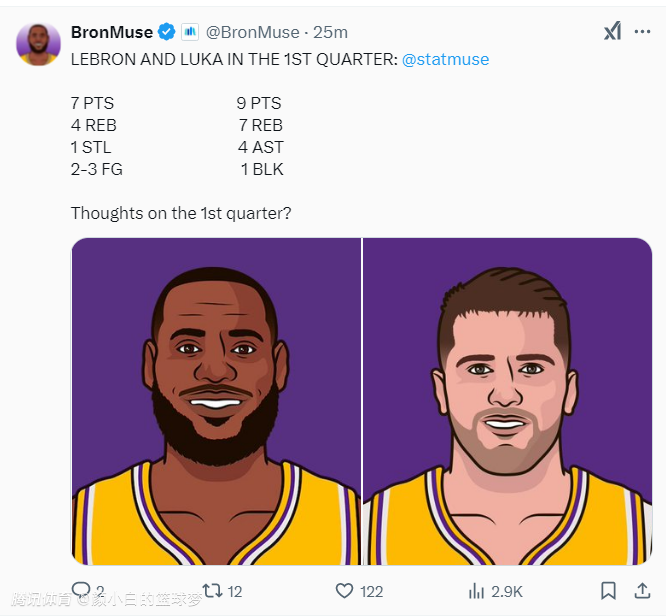Click the blue verified badge next to BronMuse
Screen dimensions: 666x616
168,32
